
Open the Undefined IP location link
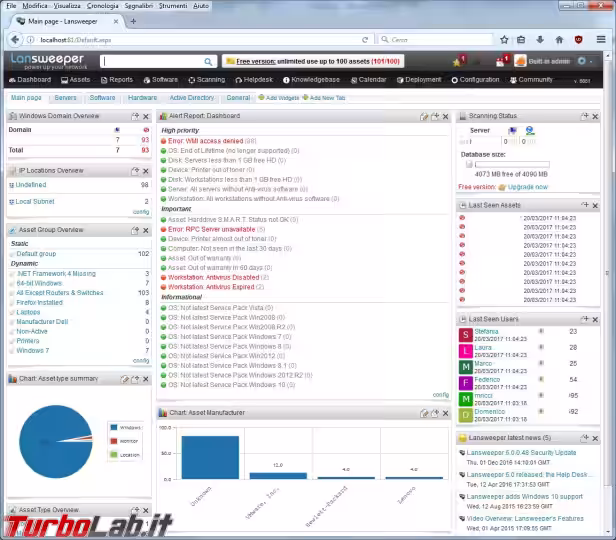click(x=31, y=185)
